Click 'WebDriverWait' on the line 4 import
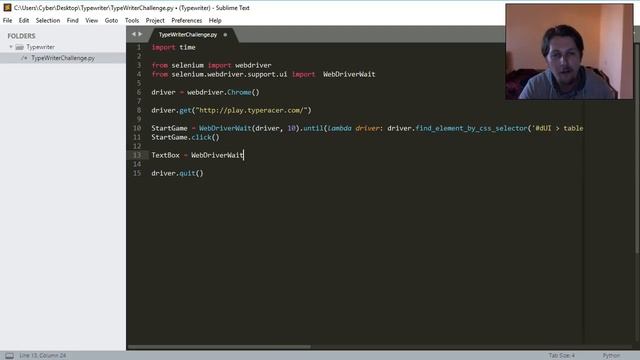640x360 pixels. 349,74
